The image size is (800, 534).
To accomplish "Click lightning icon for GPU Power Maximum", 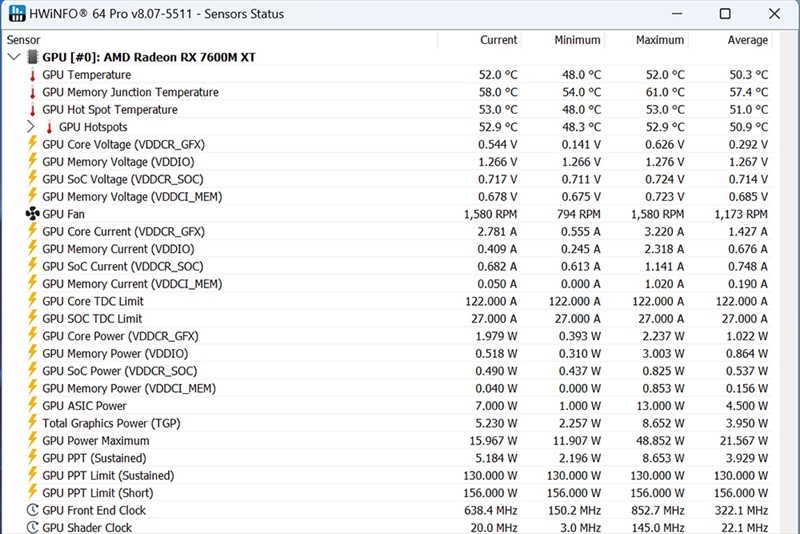I will tap(32, 440).
